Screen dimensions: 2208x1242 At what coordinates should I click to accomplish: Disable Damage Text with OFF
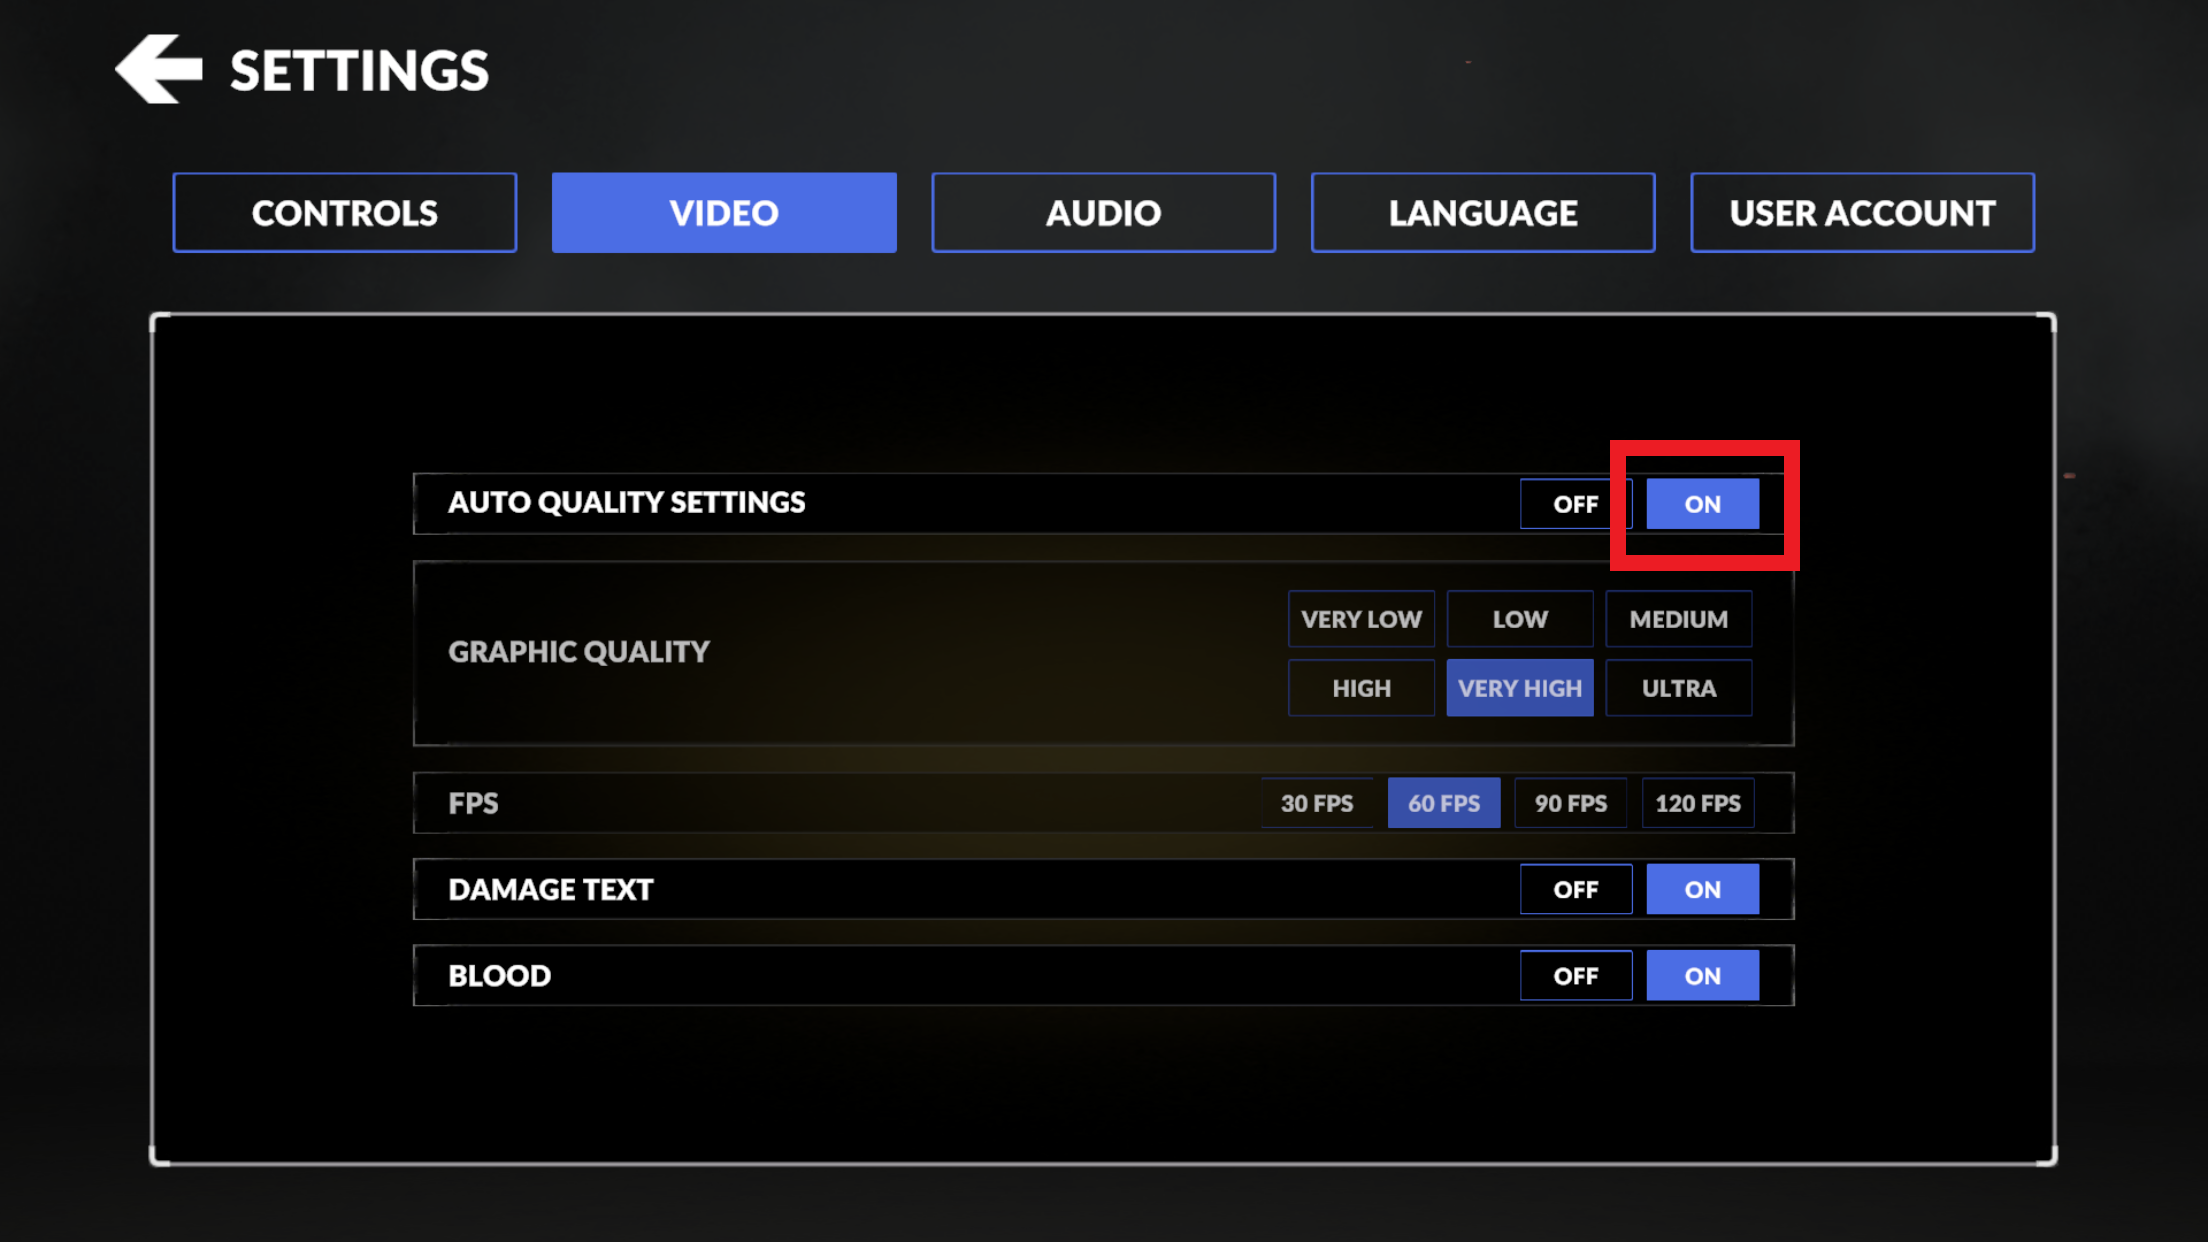pyautogui.click(x=1575, y=889)
